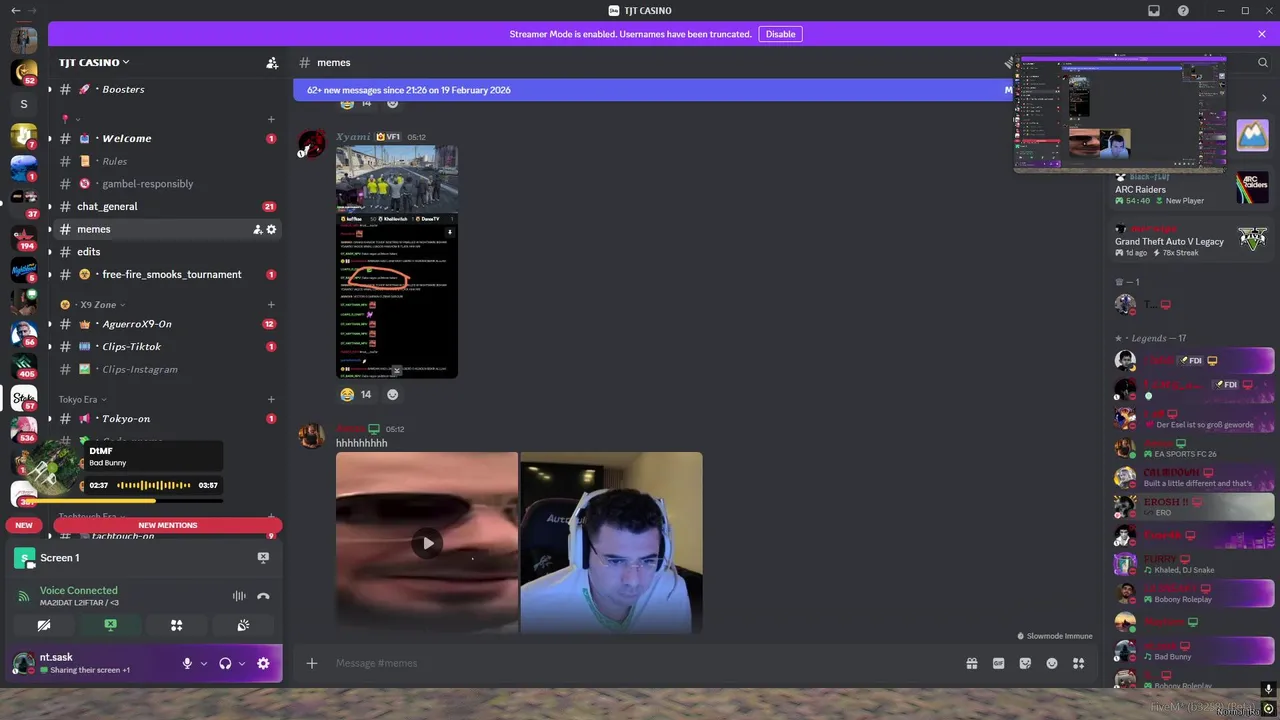The height and width of the screenshot is (720, 1280).
Task: Click Xyami's username
Action: pos(353,137)
